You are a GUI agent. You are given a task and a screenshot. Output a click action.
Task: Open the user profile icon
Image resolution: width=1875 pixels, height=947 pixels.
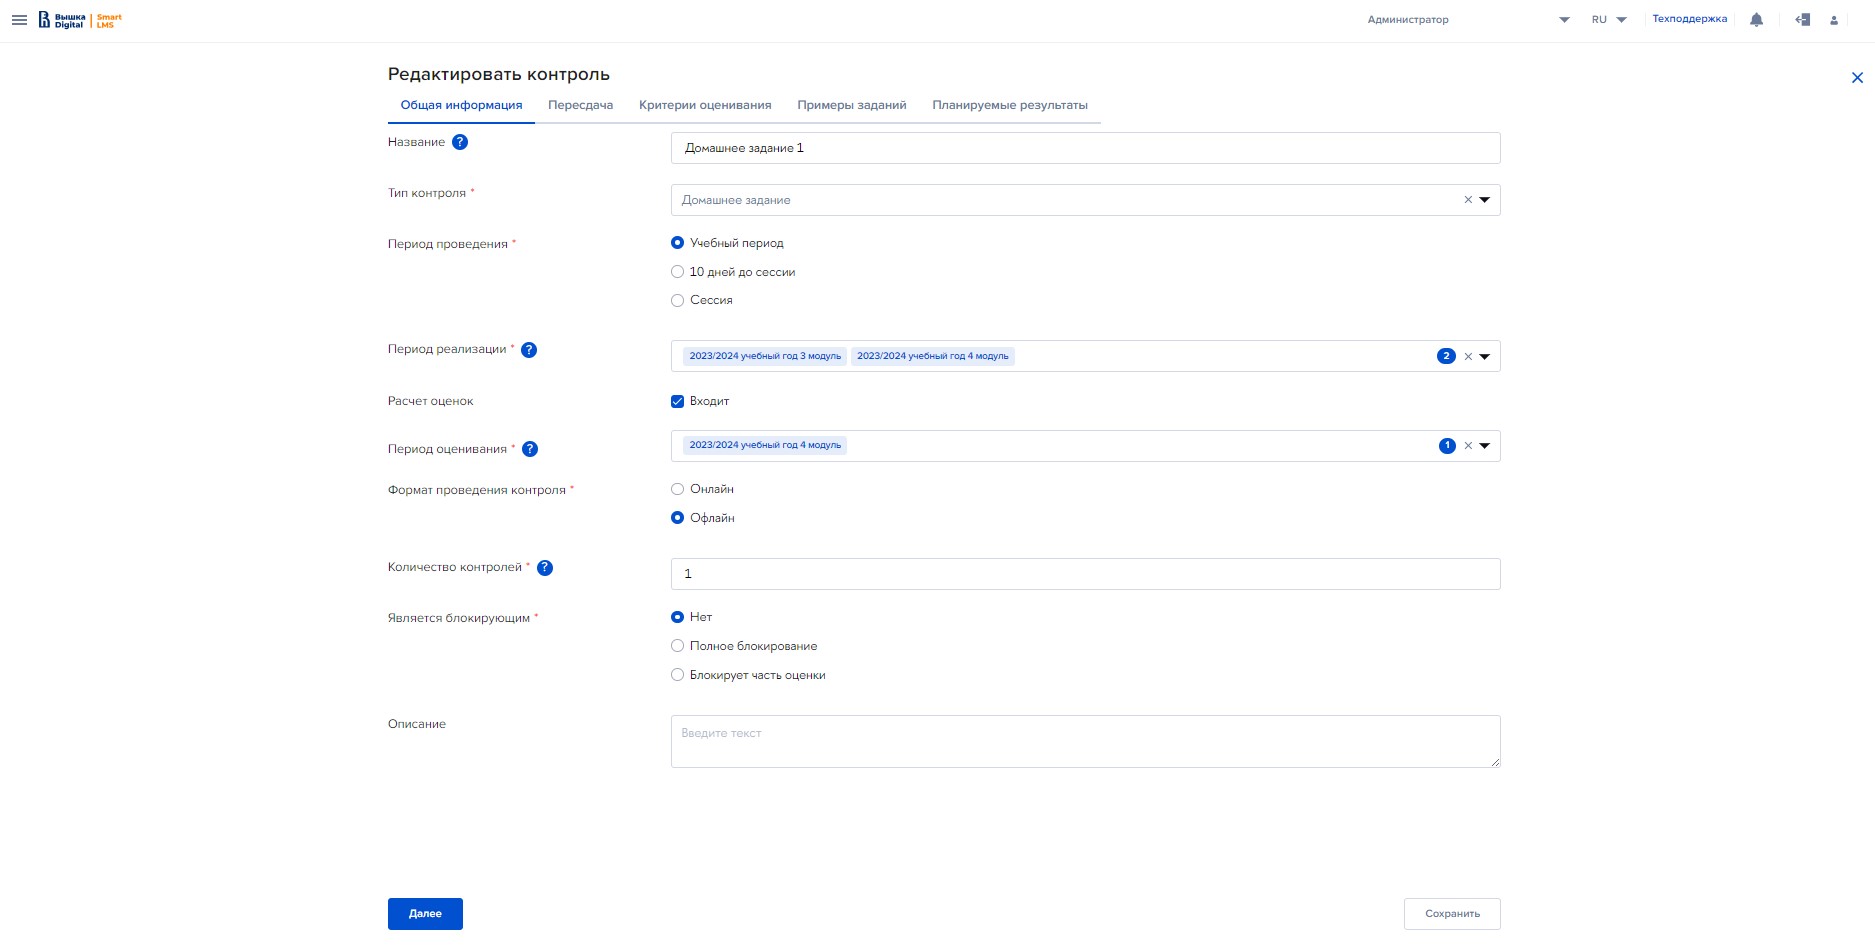click(x=1833, y=20)
